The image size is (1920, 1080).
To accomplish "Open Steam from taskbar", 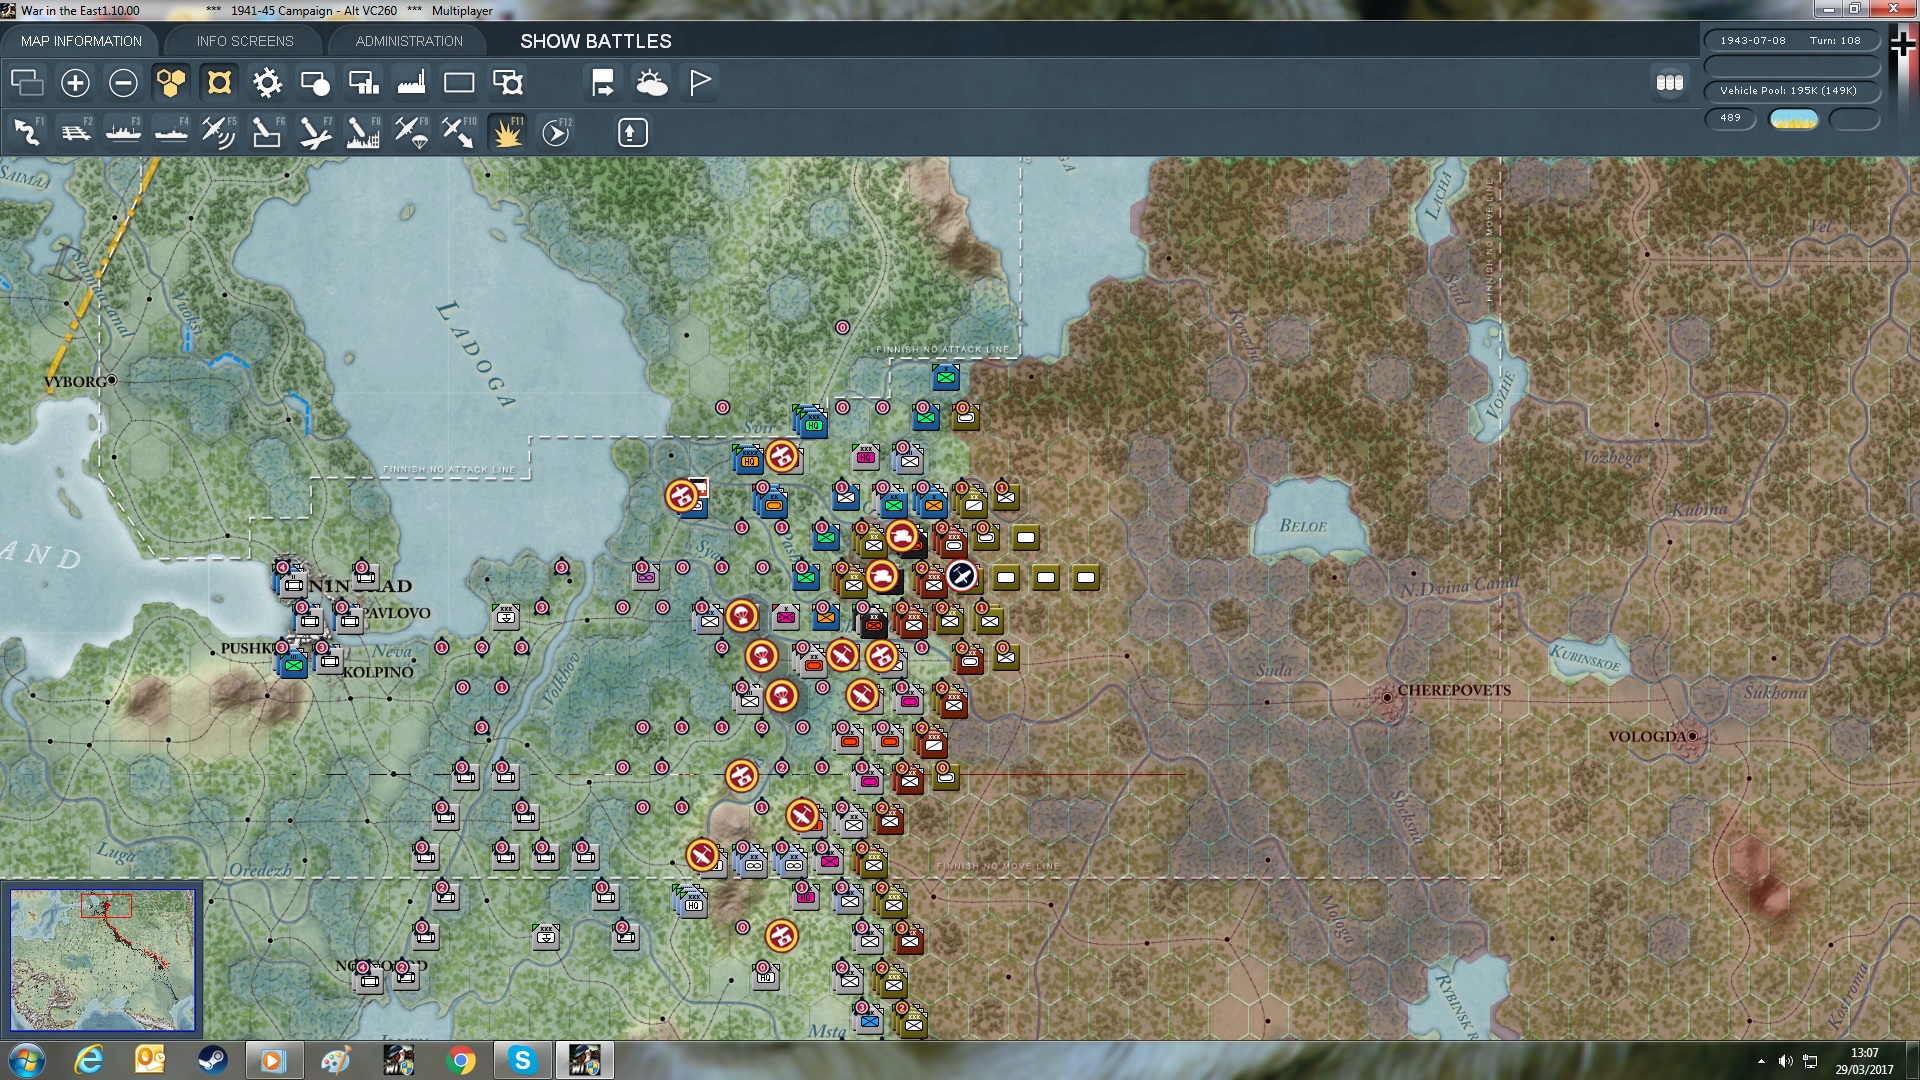I will click(212, 1060).
